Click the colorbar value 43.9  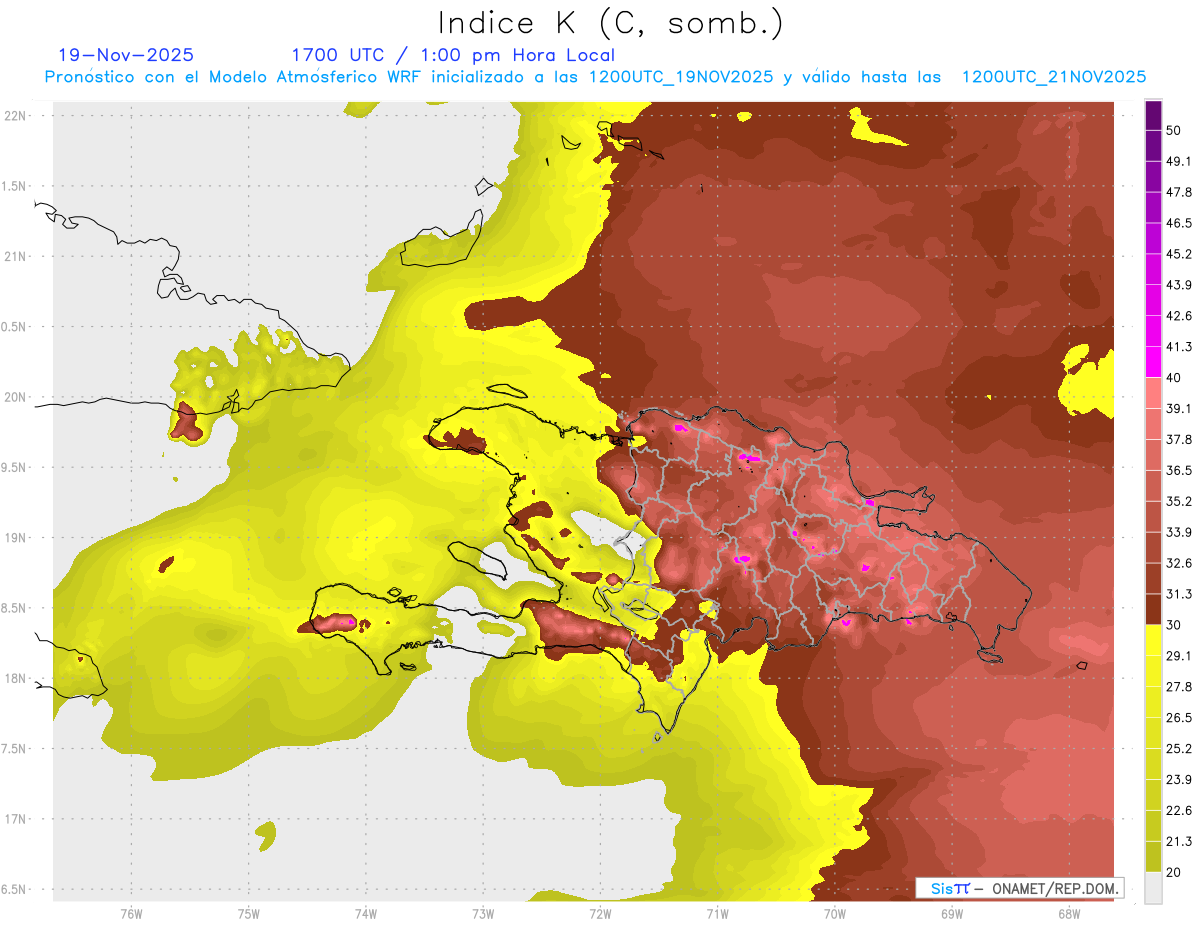pos(1179,285)
